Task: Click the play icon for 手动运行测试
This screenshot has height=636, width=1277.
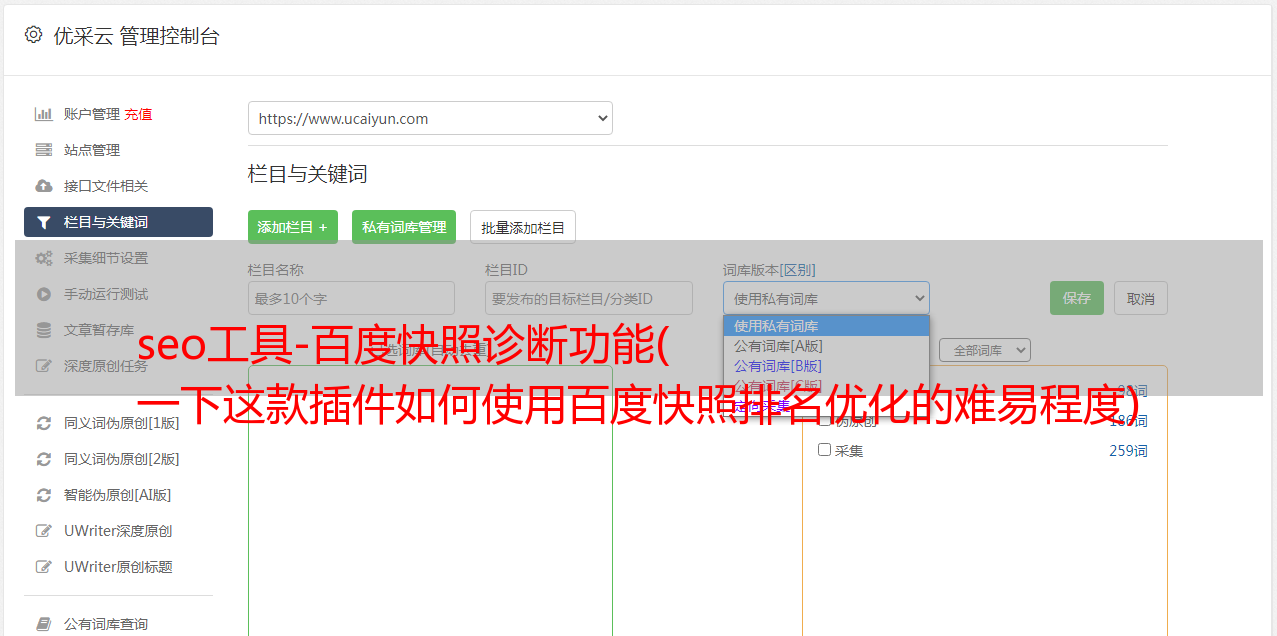Action: click(x=44, y=294)
